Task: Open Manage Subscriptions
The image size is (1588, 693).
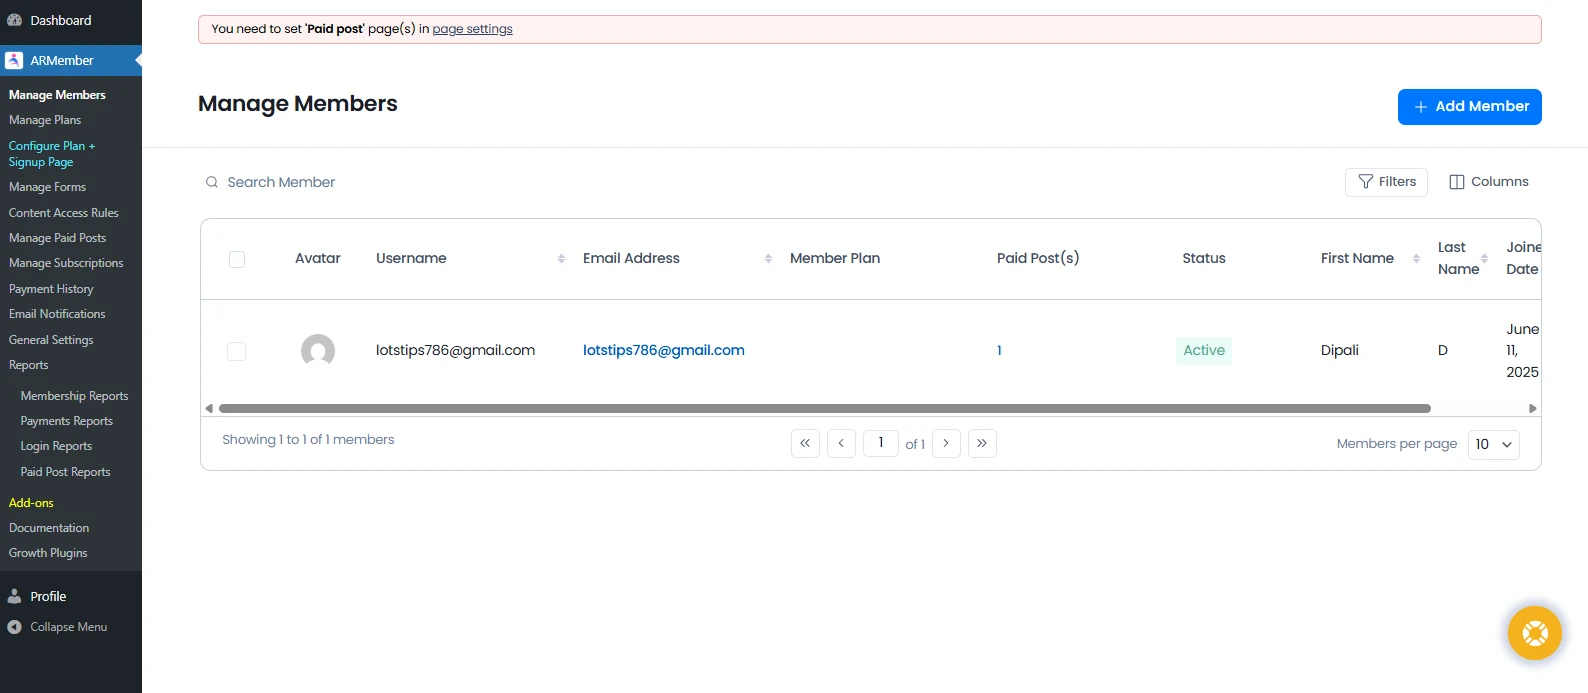Action: 66,263
